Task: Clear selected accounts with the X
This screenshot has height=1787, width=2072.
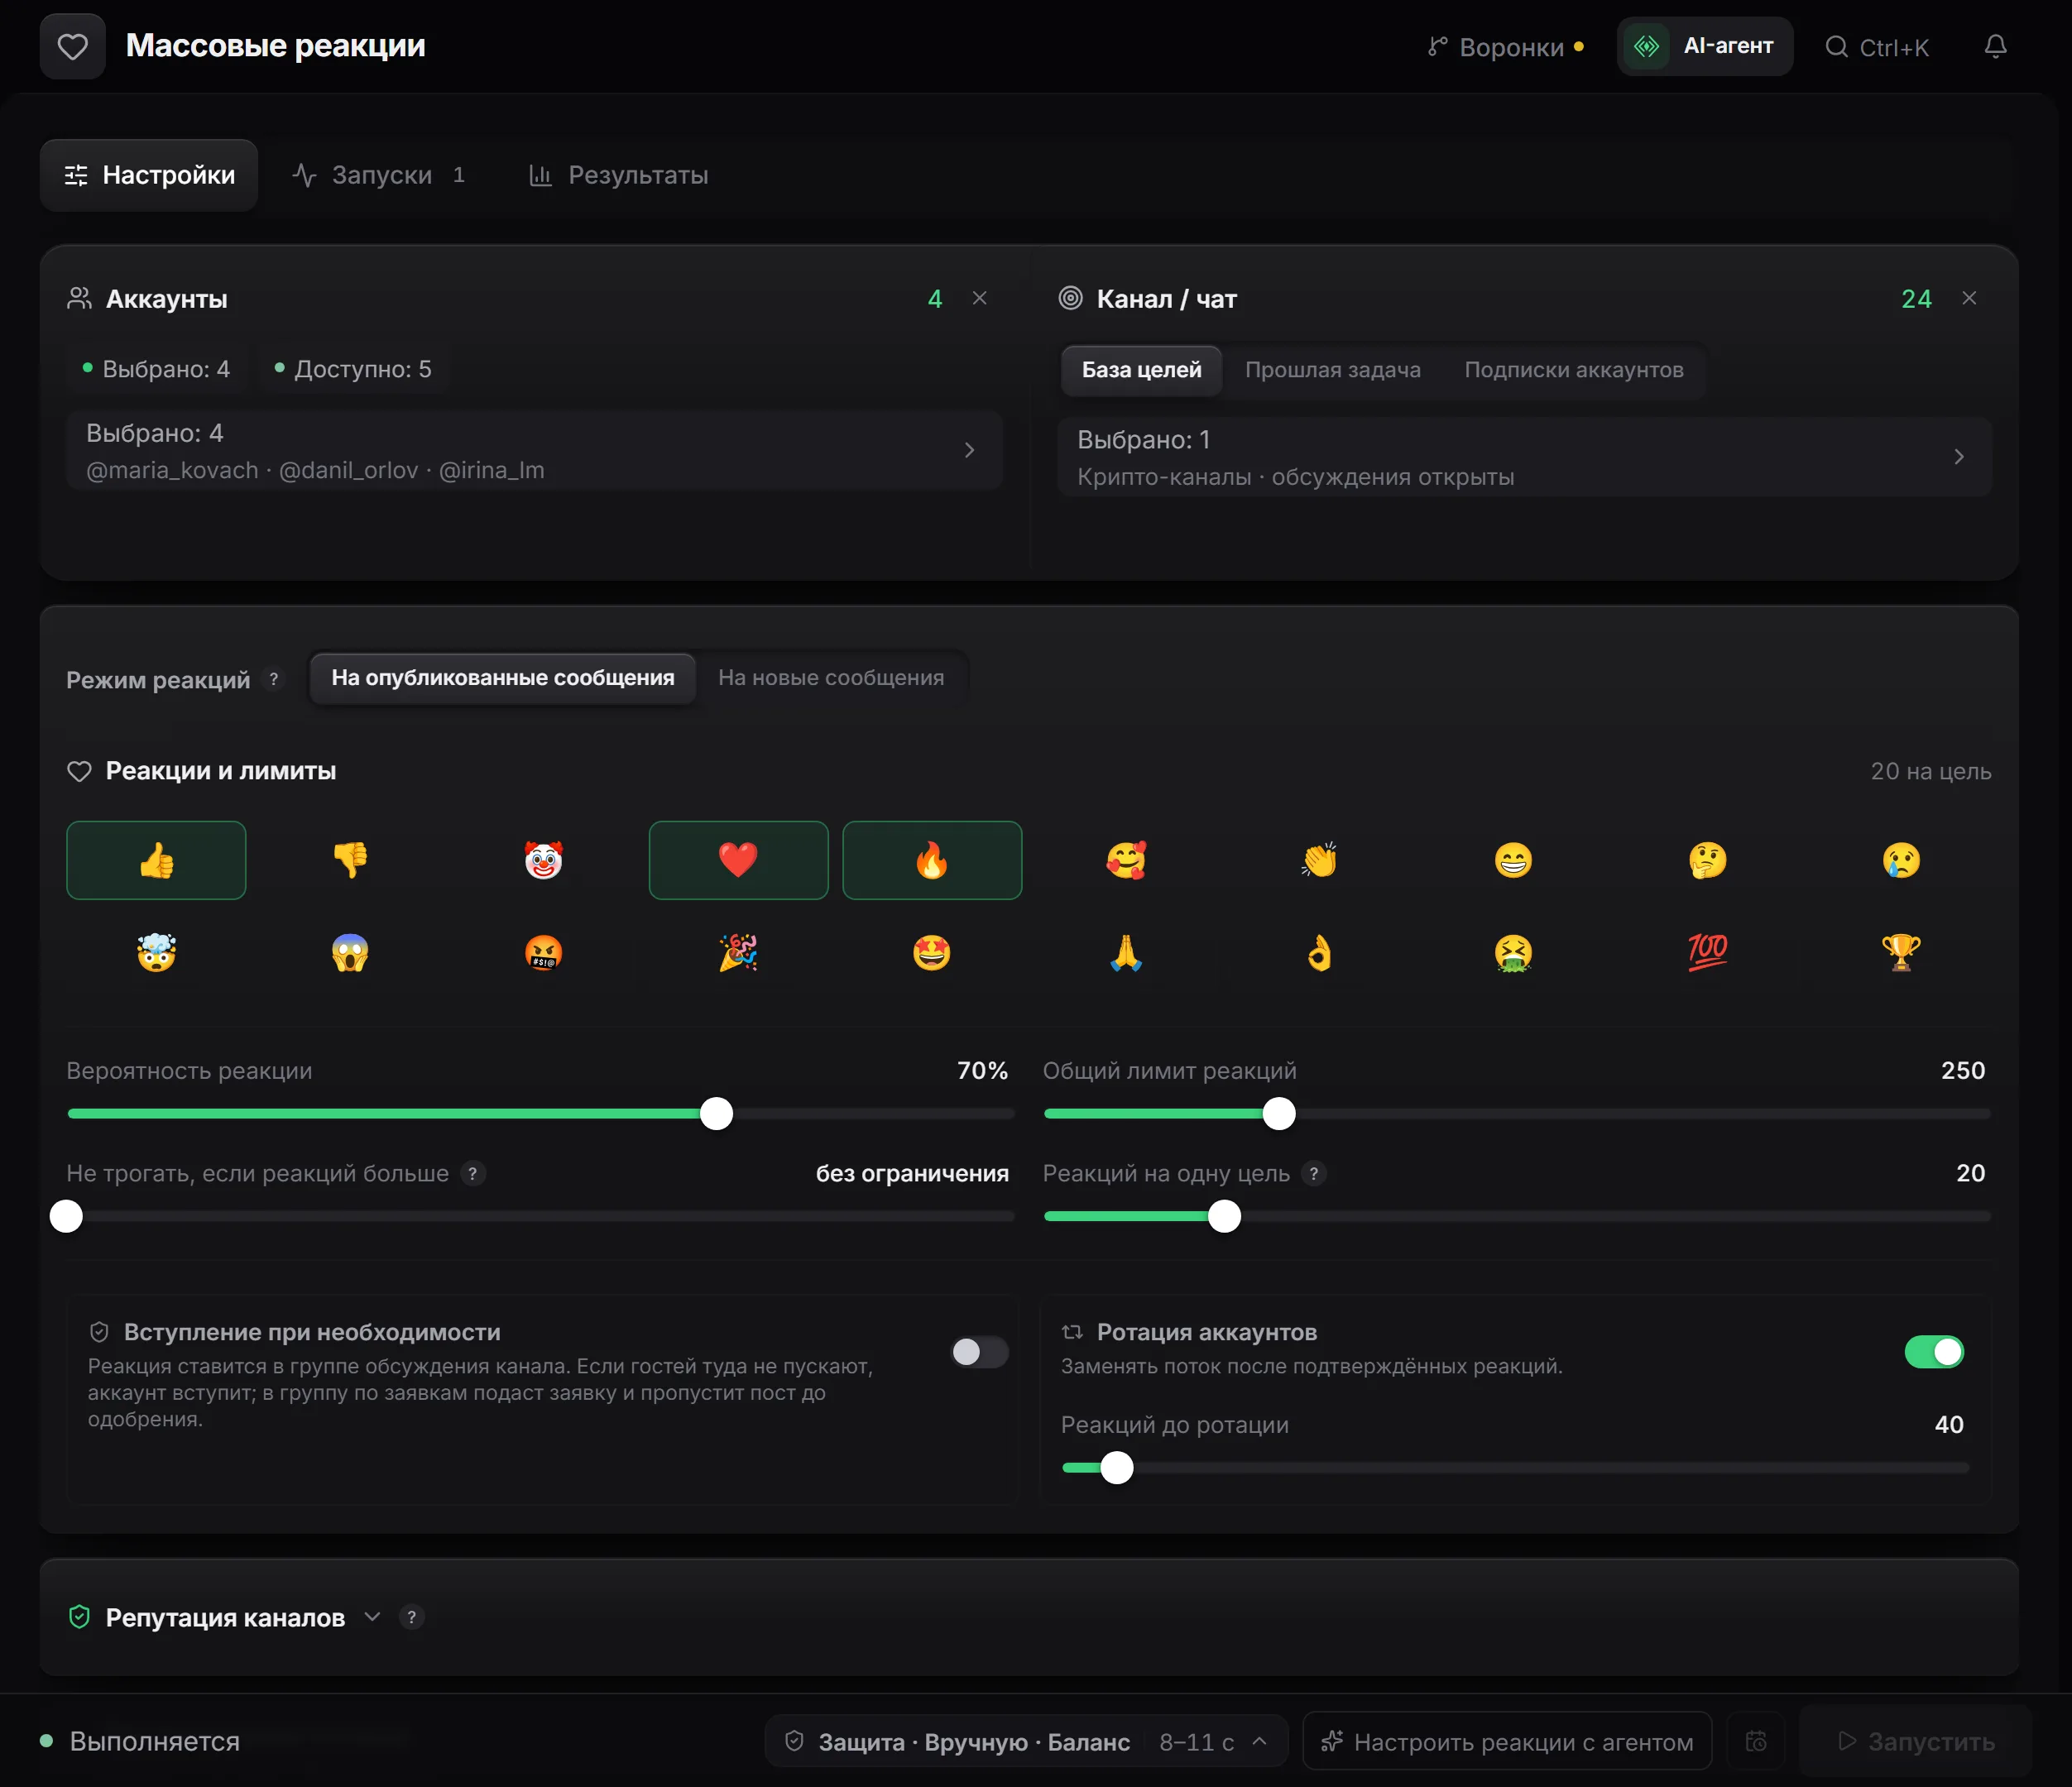Action: [x=980, y=298]
